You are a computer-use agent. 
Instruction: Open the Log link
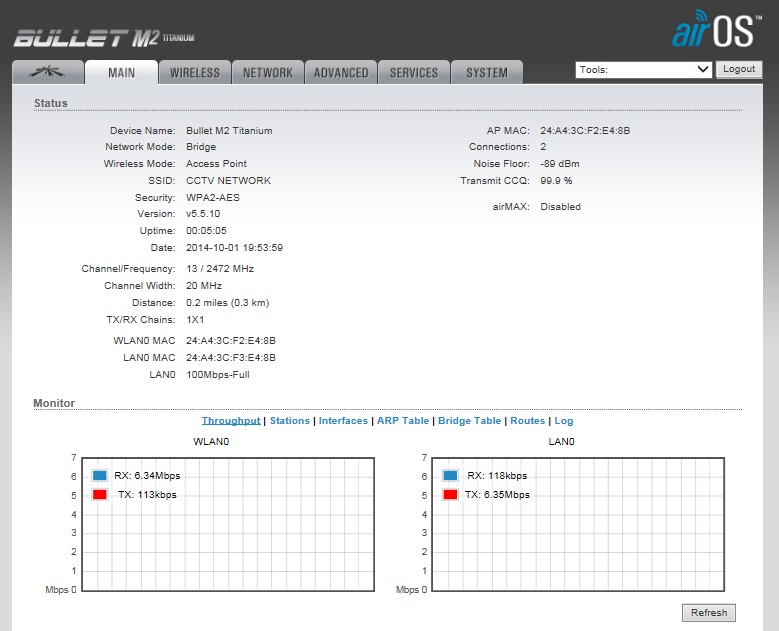(x=564, y=420)
